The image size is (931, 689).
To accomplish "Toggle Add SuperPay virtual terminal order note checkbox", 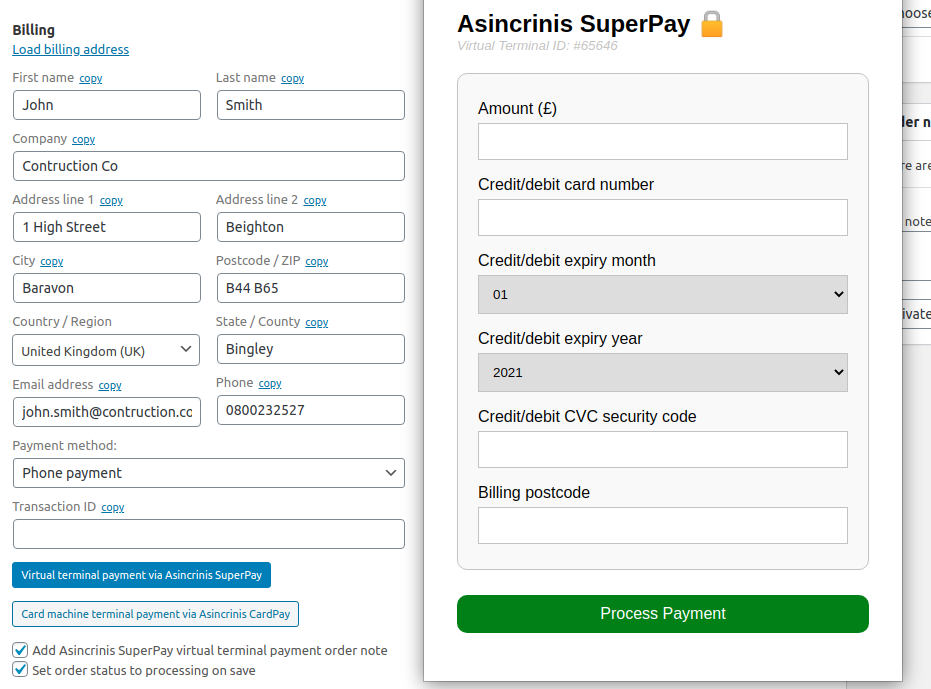I will coord(20,650).
